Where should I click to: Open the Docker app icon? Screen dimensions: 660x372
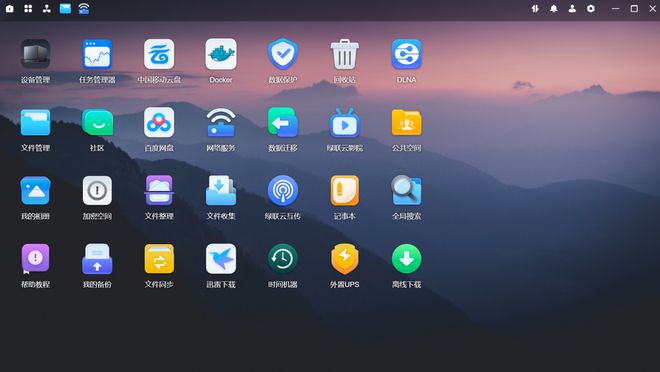tap(221, 54)
